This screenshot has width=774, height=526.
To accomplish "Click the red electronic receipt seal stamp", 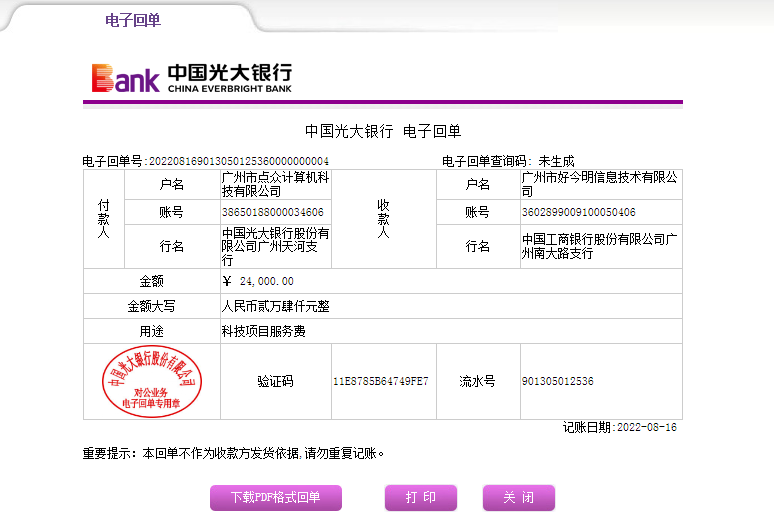I will pyautogui.click(x=152, y=381).
